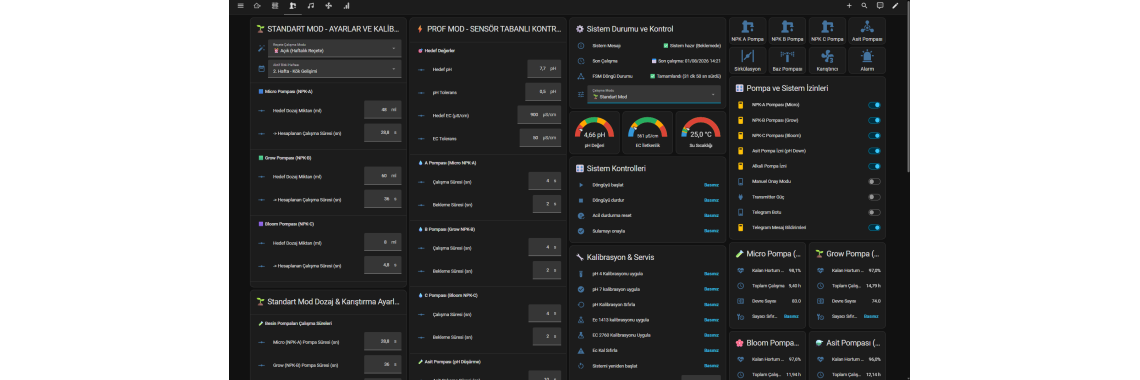Click Micro Pompası Hedef Dozaj Miktarı field
The height and width of the screenshot is (380, 1140).
(x=382, y=110)
